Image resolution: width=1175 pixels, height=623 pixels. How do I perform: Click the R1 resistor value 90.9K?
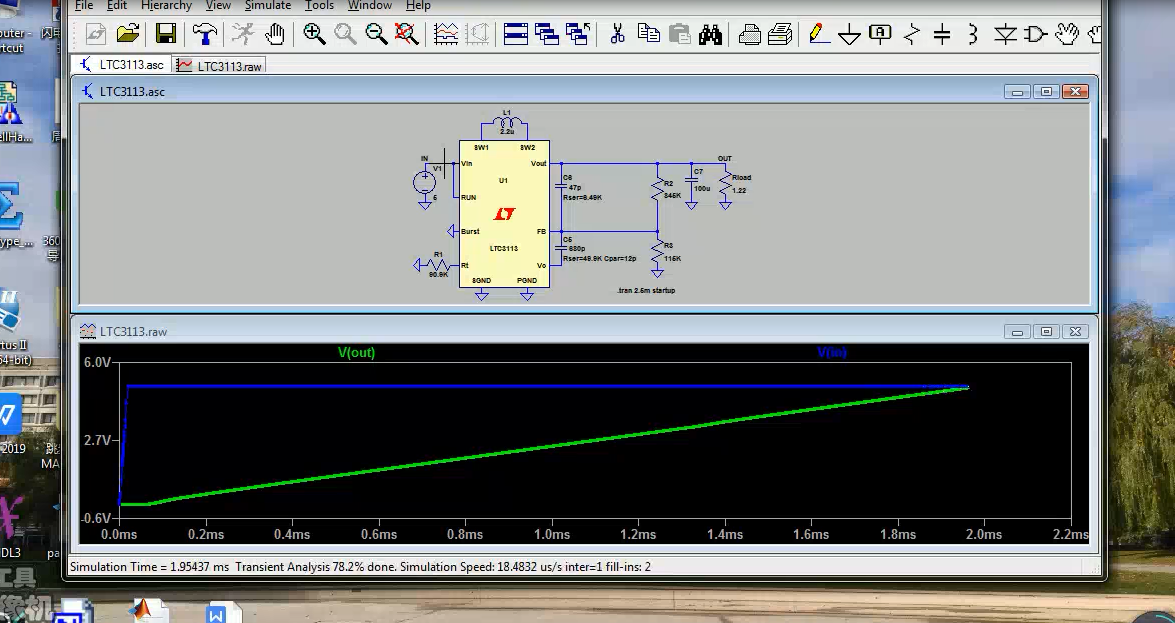pyautogui.click(x=438, y=274)
